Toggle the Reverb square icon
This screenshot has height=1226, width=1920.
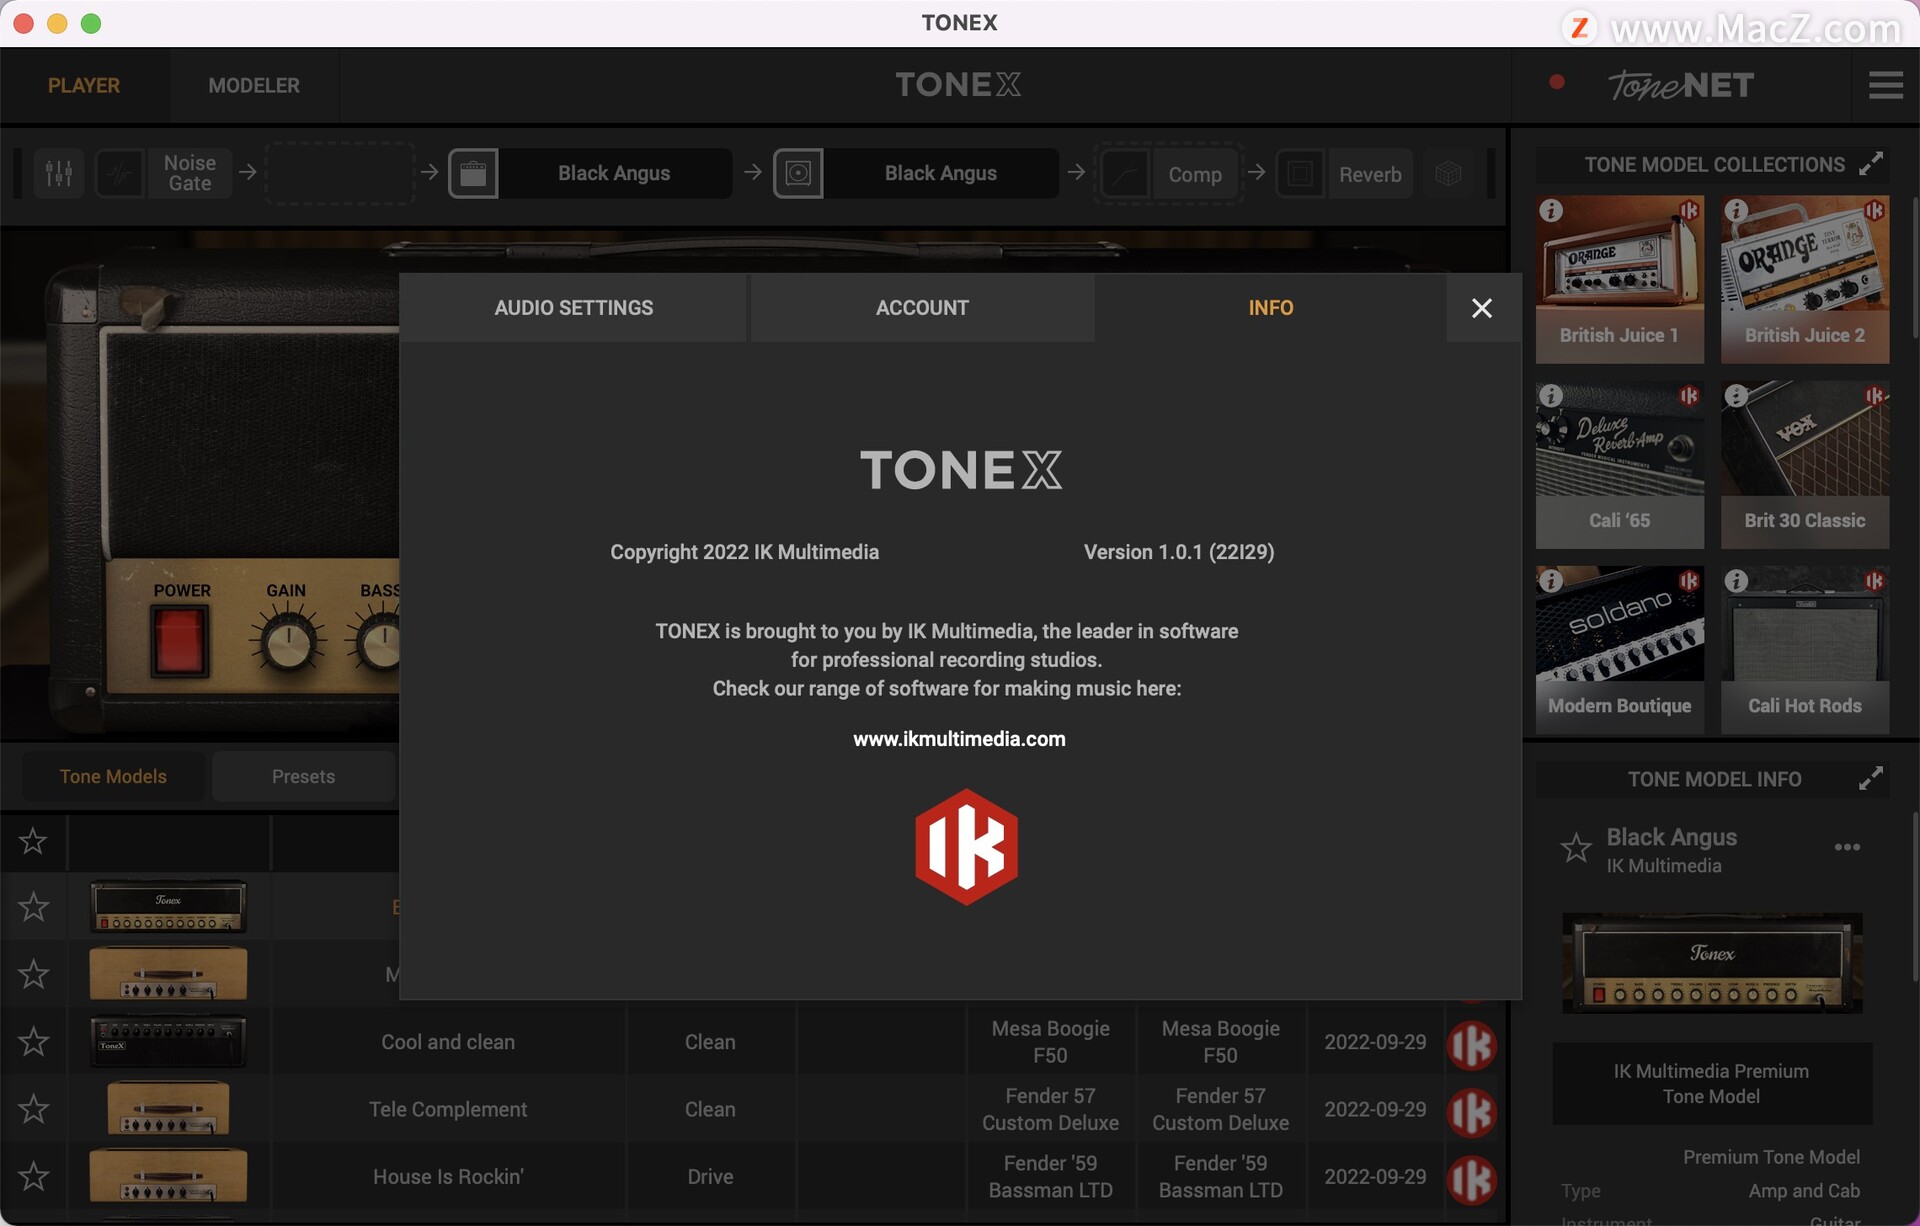coord(1300,174)
